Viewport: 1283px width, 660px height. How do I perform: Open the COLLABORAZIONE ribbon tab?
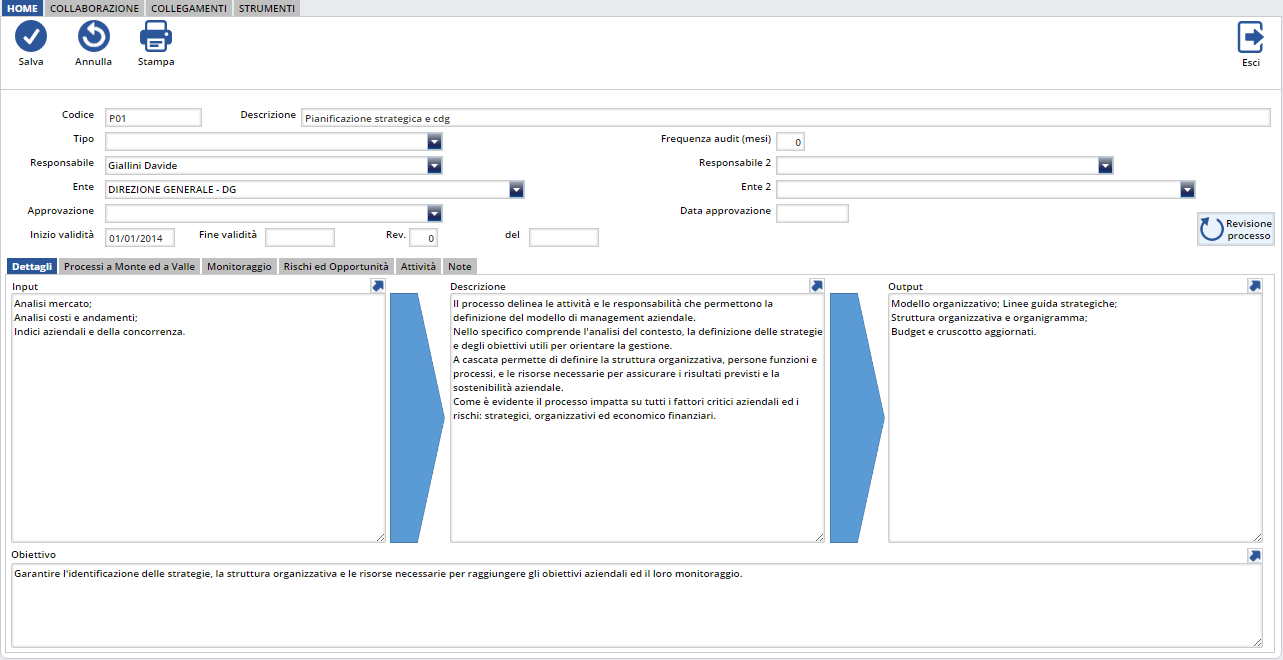tap(94, 8)
